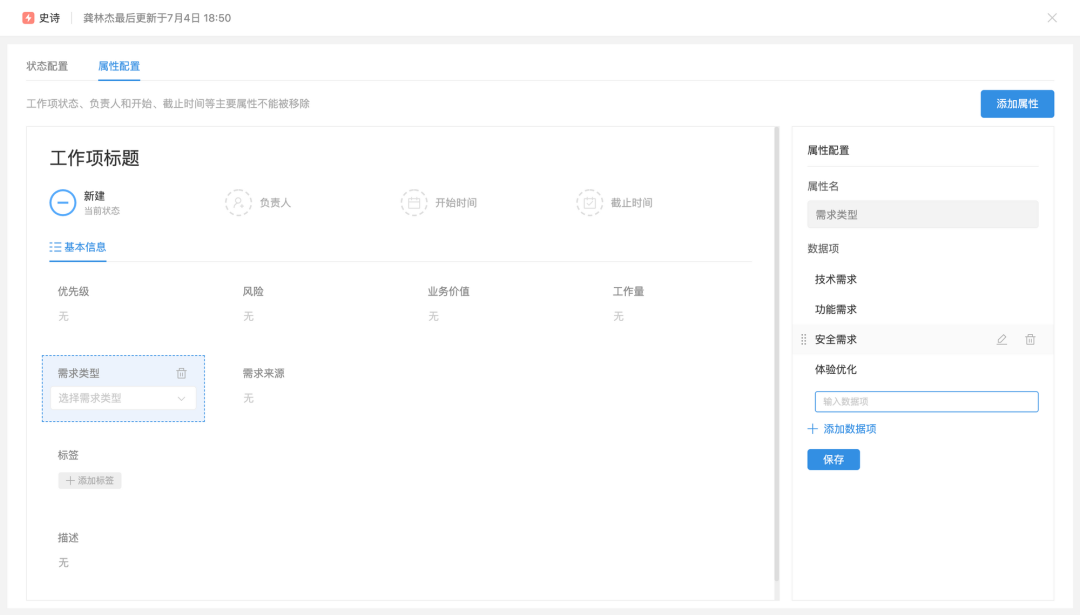Click the 截止时间 calendar check icon
The image size is (1080, 615).
click(590, 202)
